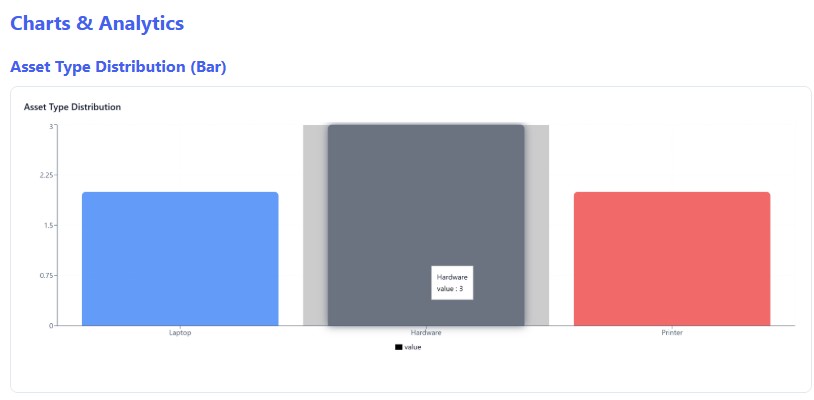Click the Charts & Analytics heading
This screenshot has height=400, width=814.
click(97, 23)
